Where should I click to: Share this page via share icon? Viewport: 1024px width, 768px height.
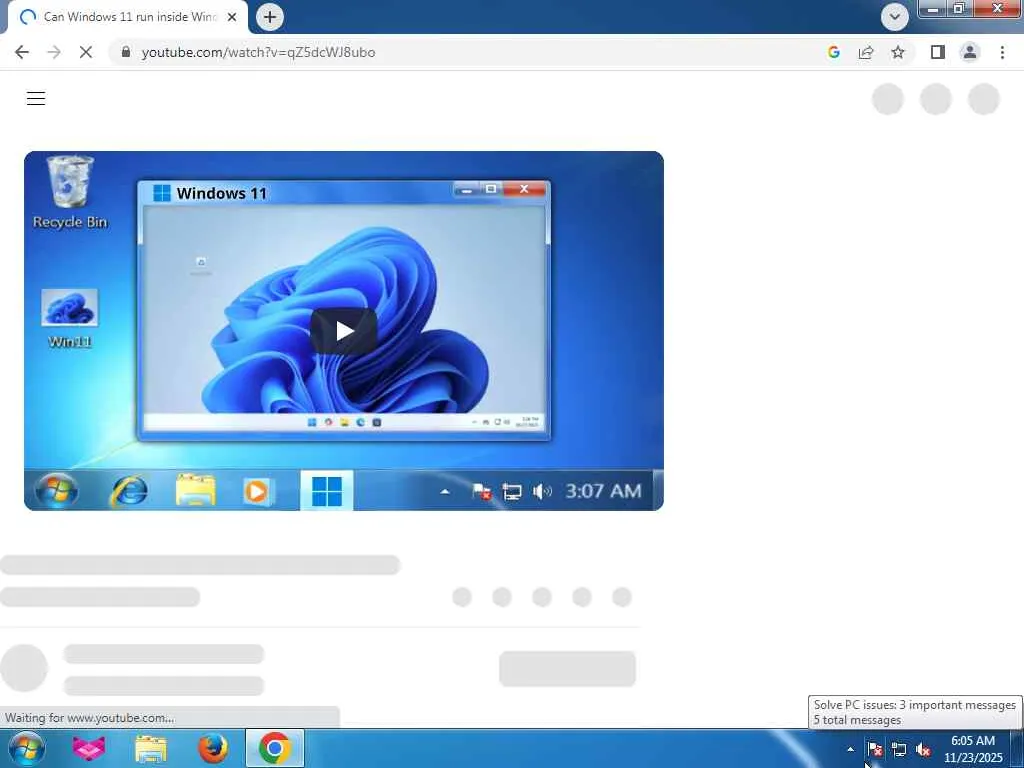pyautogui.click(x=866, y=52)
